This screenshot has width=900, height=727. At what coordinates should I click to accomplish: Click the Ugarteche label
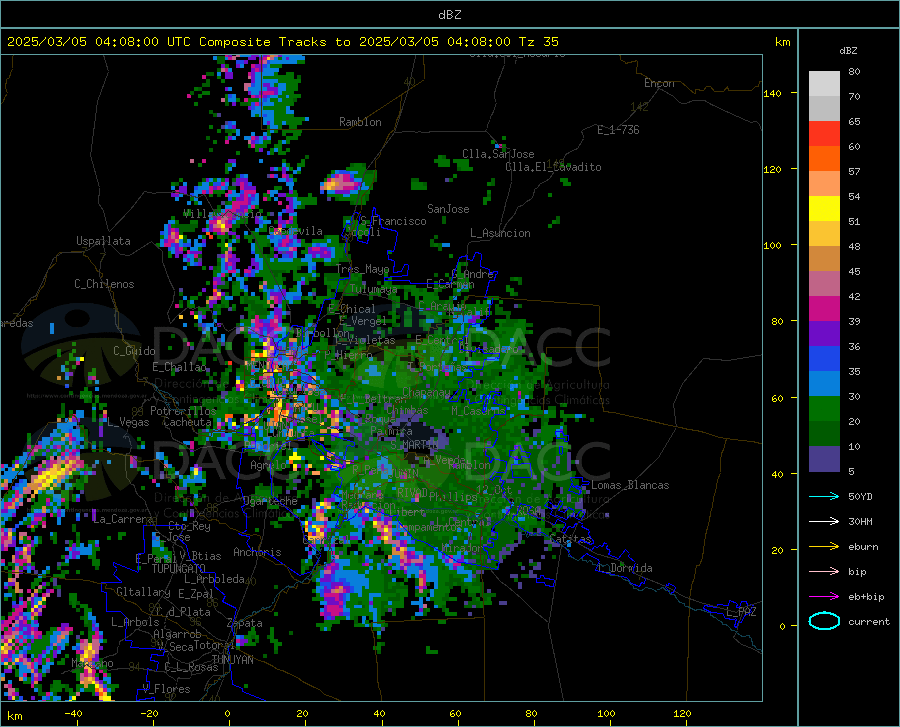pos(270,500)
